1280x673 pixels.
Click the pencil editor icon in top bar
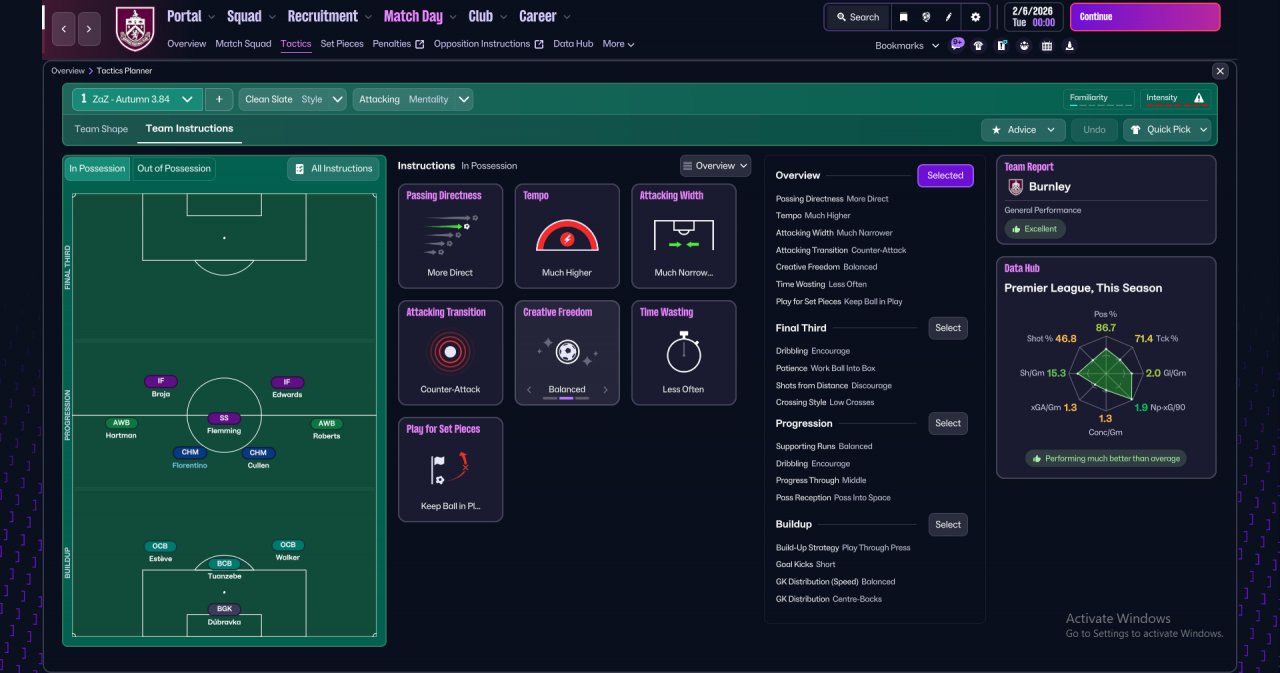[x=949, y=17]
